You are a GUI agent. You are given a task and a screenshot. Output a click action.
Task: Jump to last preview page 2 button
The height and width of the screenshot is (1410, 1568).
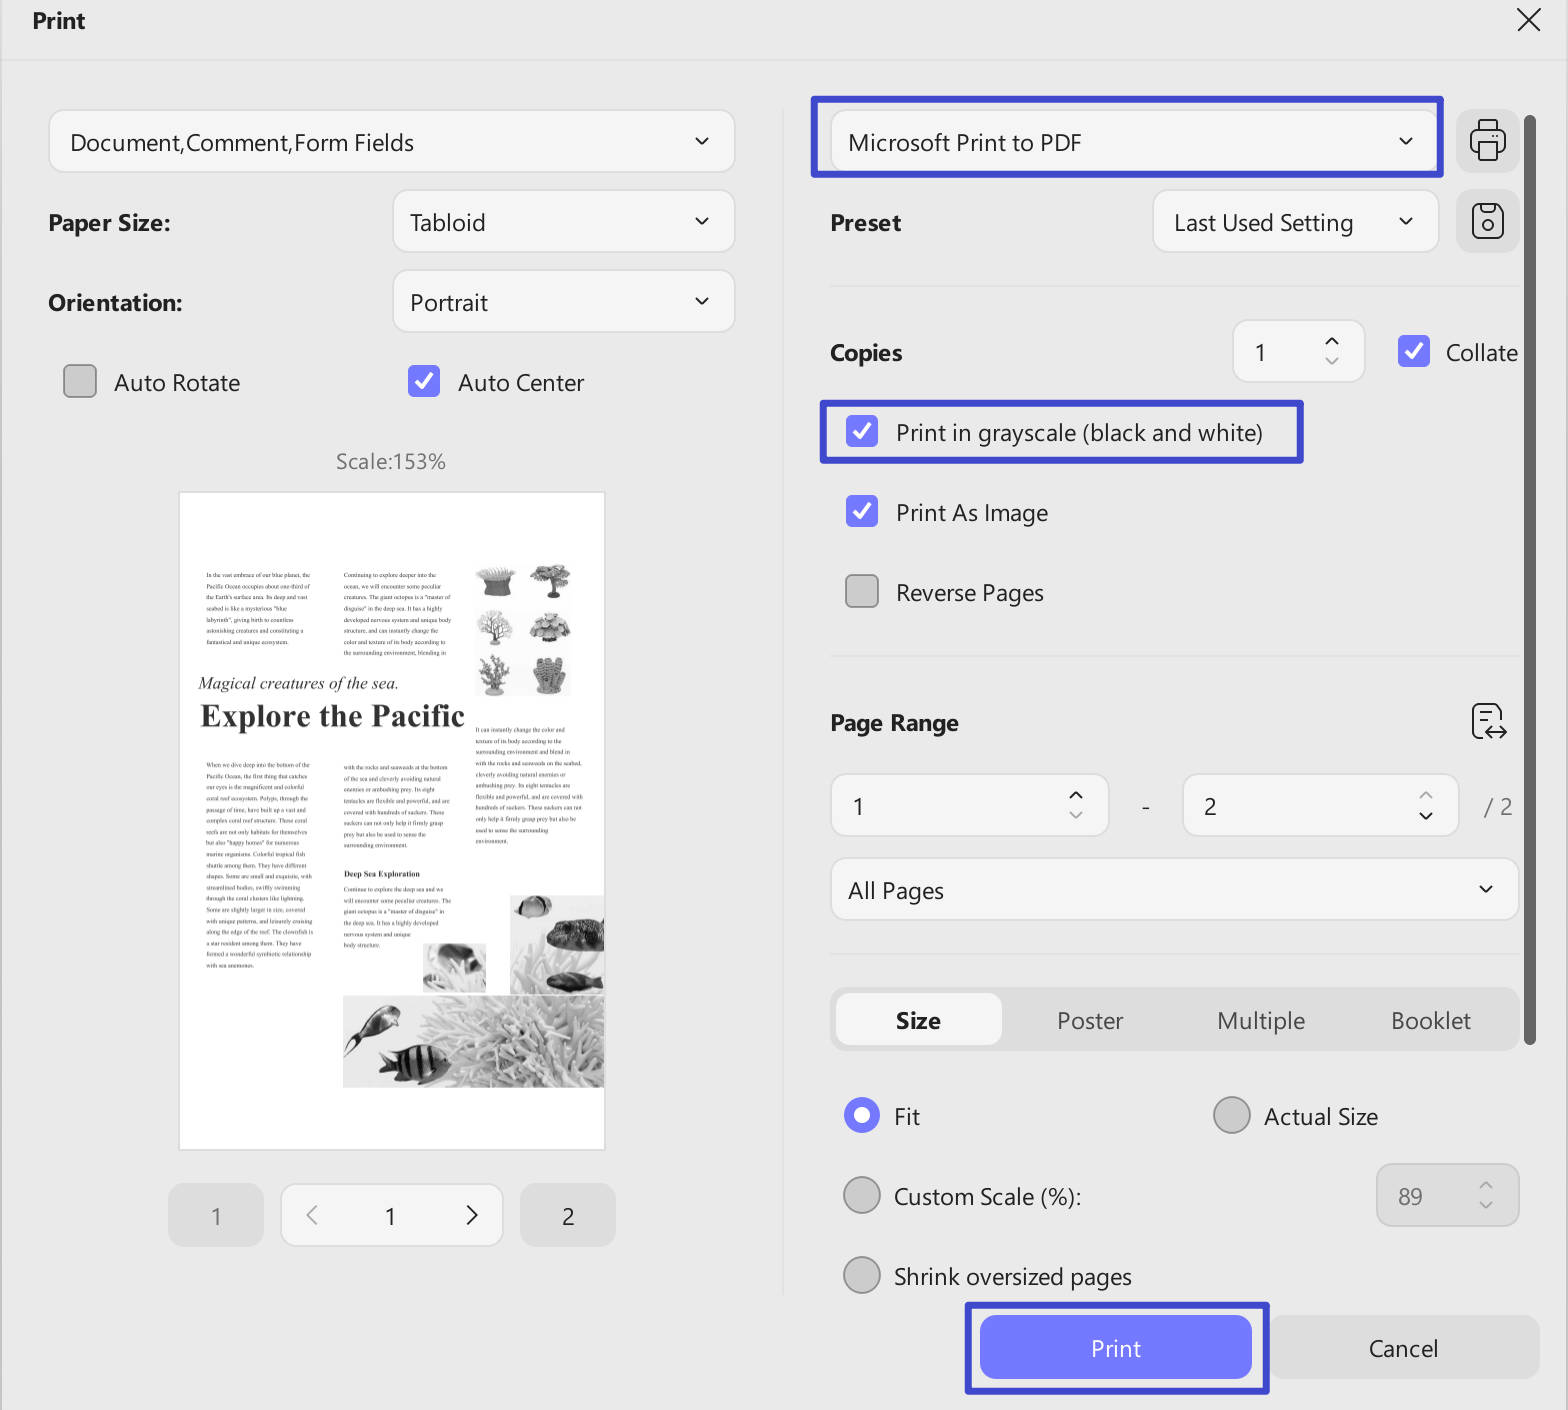568,1215
